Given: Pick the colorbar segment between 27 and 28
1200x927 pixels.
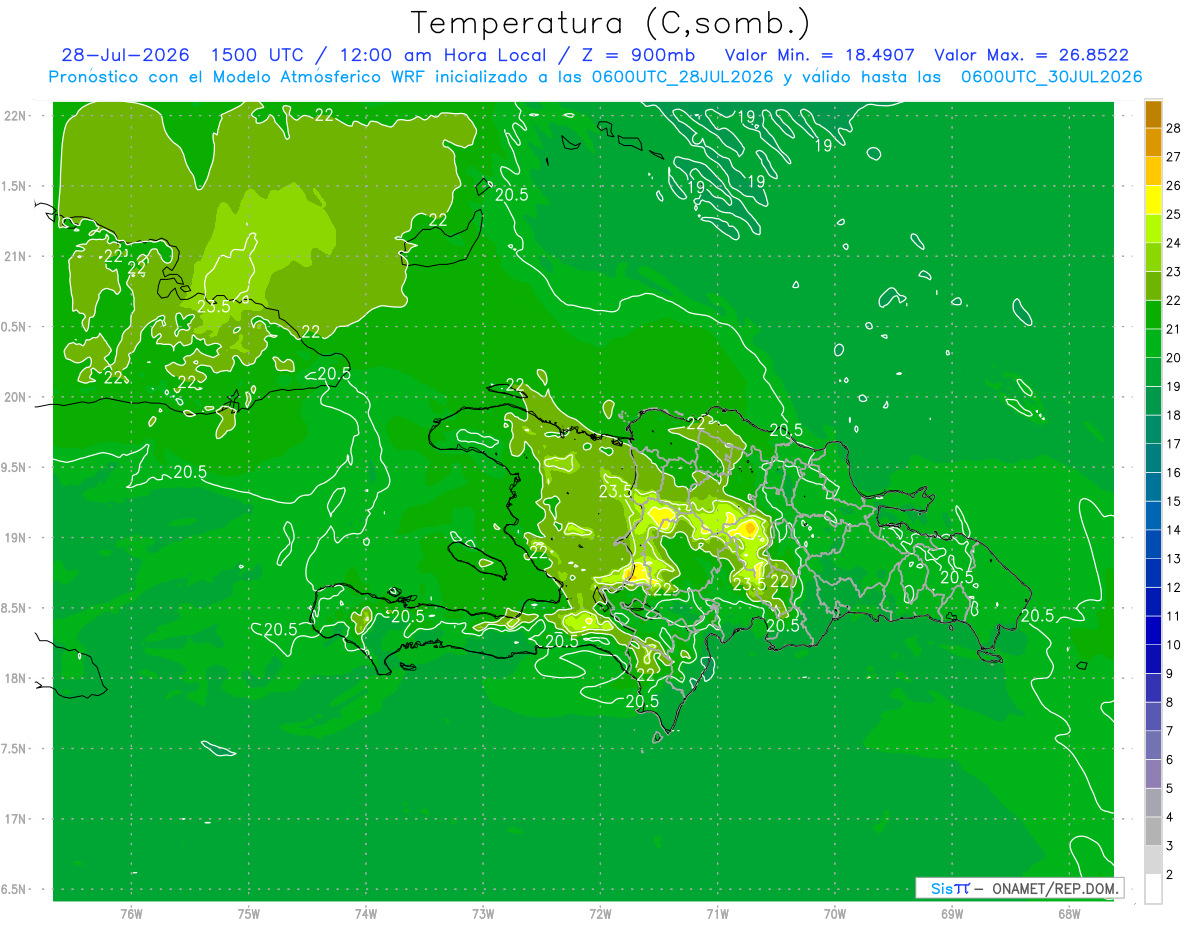Looking at the screenshot, I should pos(1153,142).
